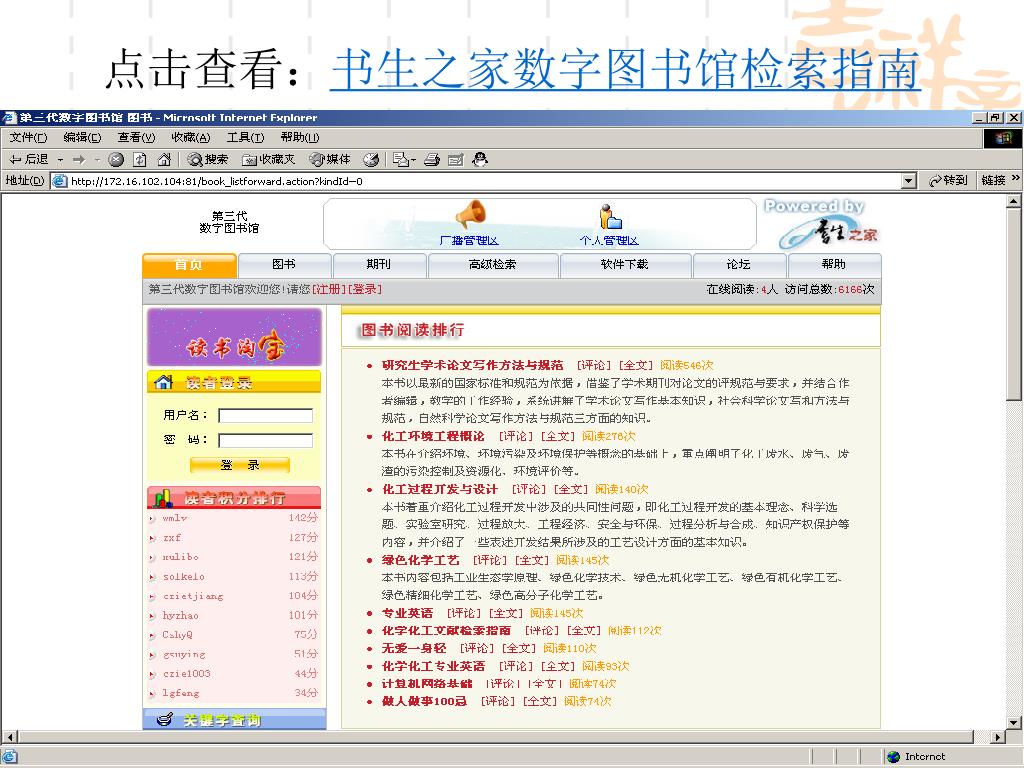The image size is (1024, 768).
Task: Open the 个人管理区 person icon
Action: tap(610, 216)
